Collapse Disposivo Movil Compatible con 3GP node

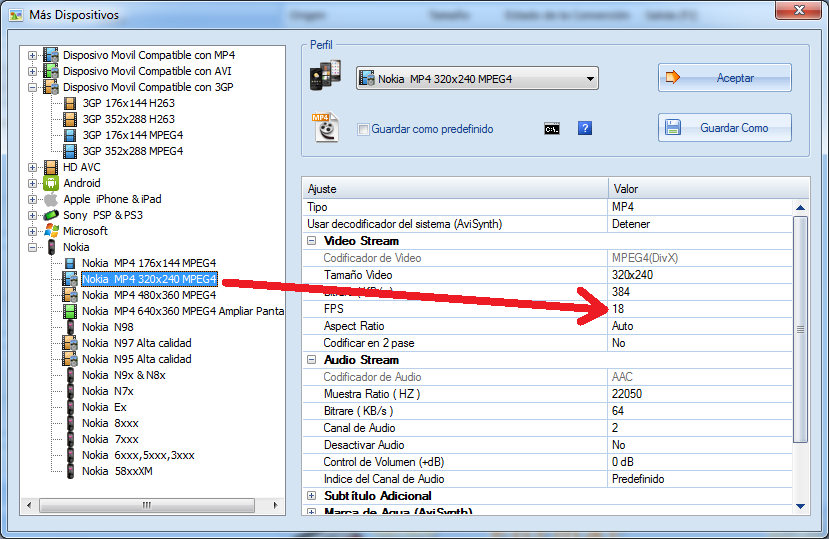point(32,87)
